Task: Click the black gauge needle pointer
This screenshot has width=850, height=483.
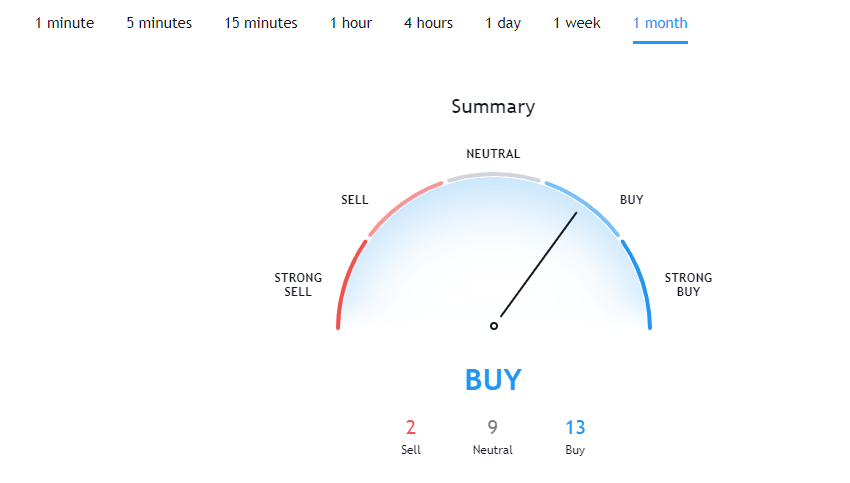Action: pos(538,265)
